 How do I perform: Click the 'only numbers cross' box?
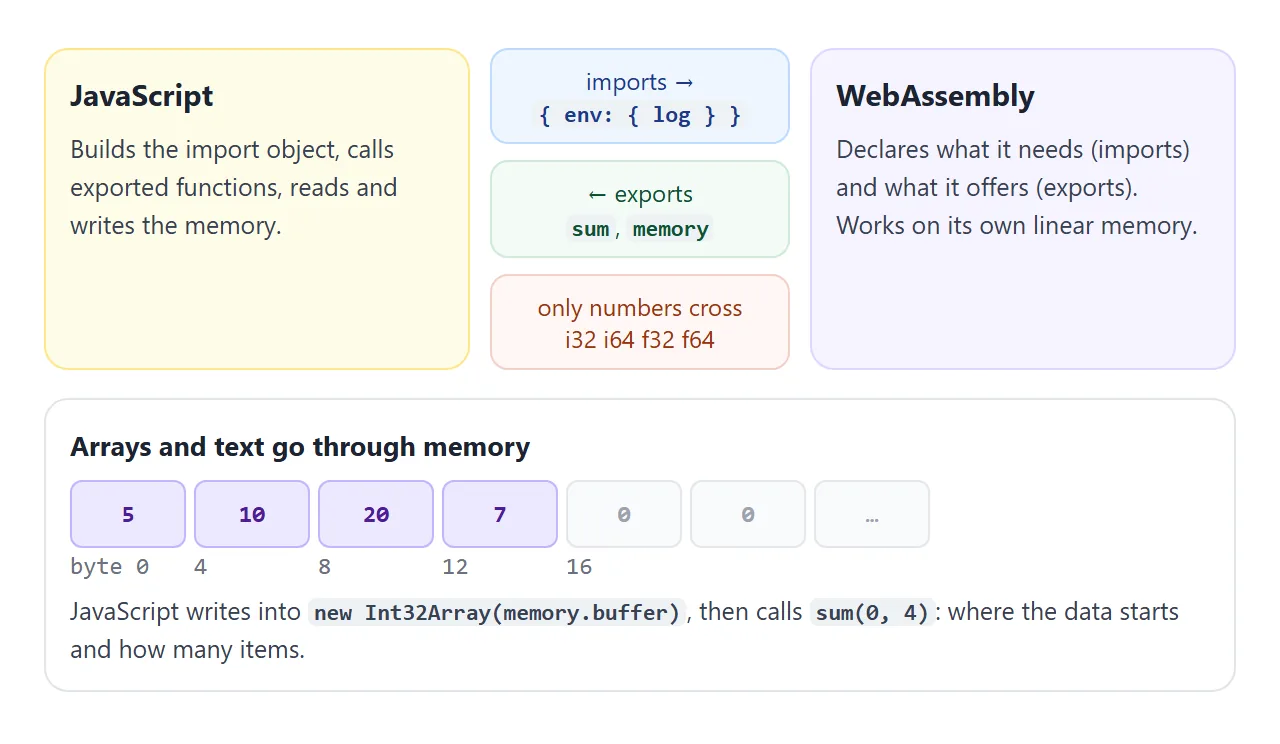[640, 322]
